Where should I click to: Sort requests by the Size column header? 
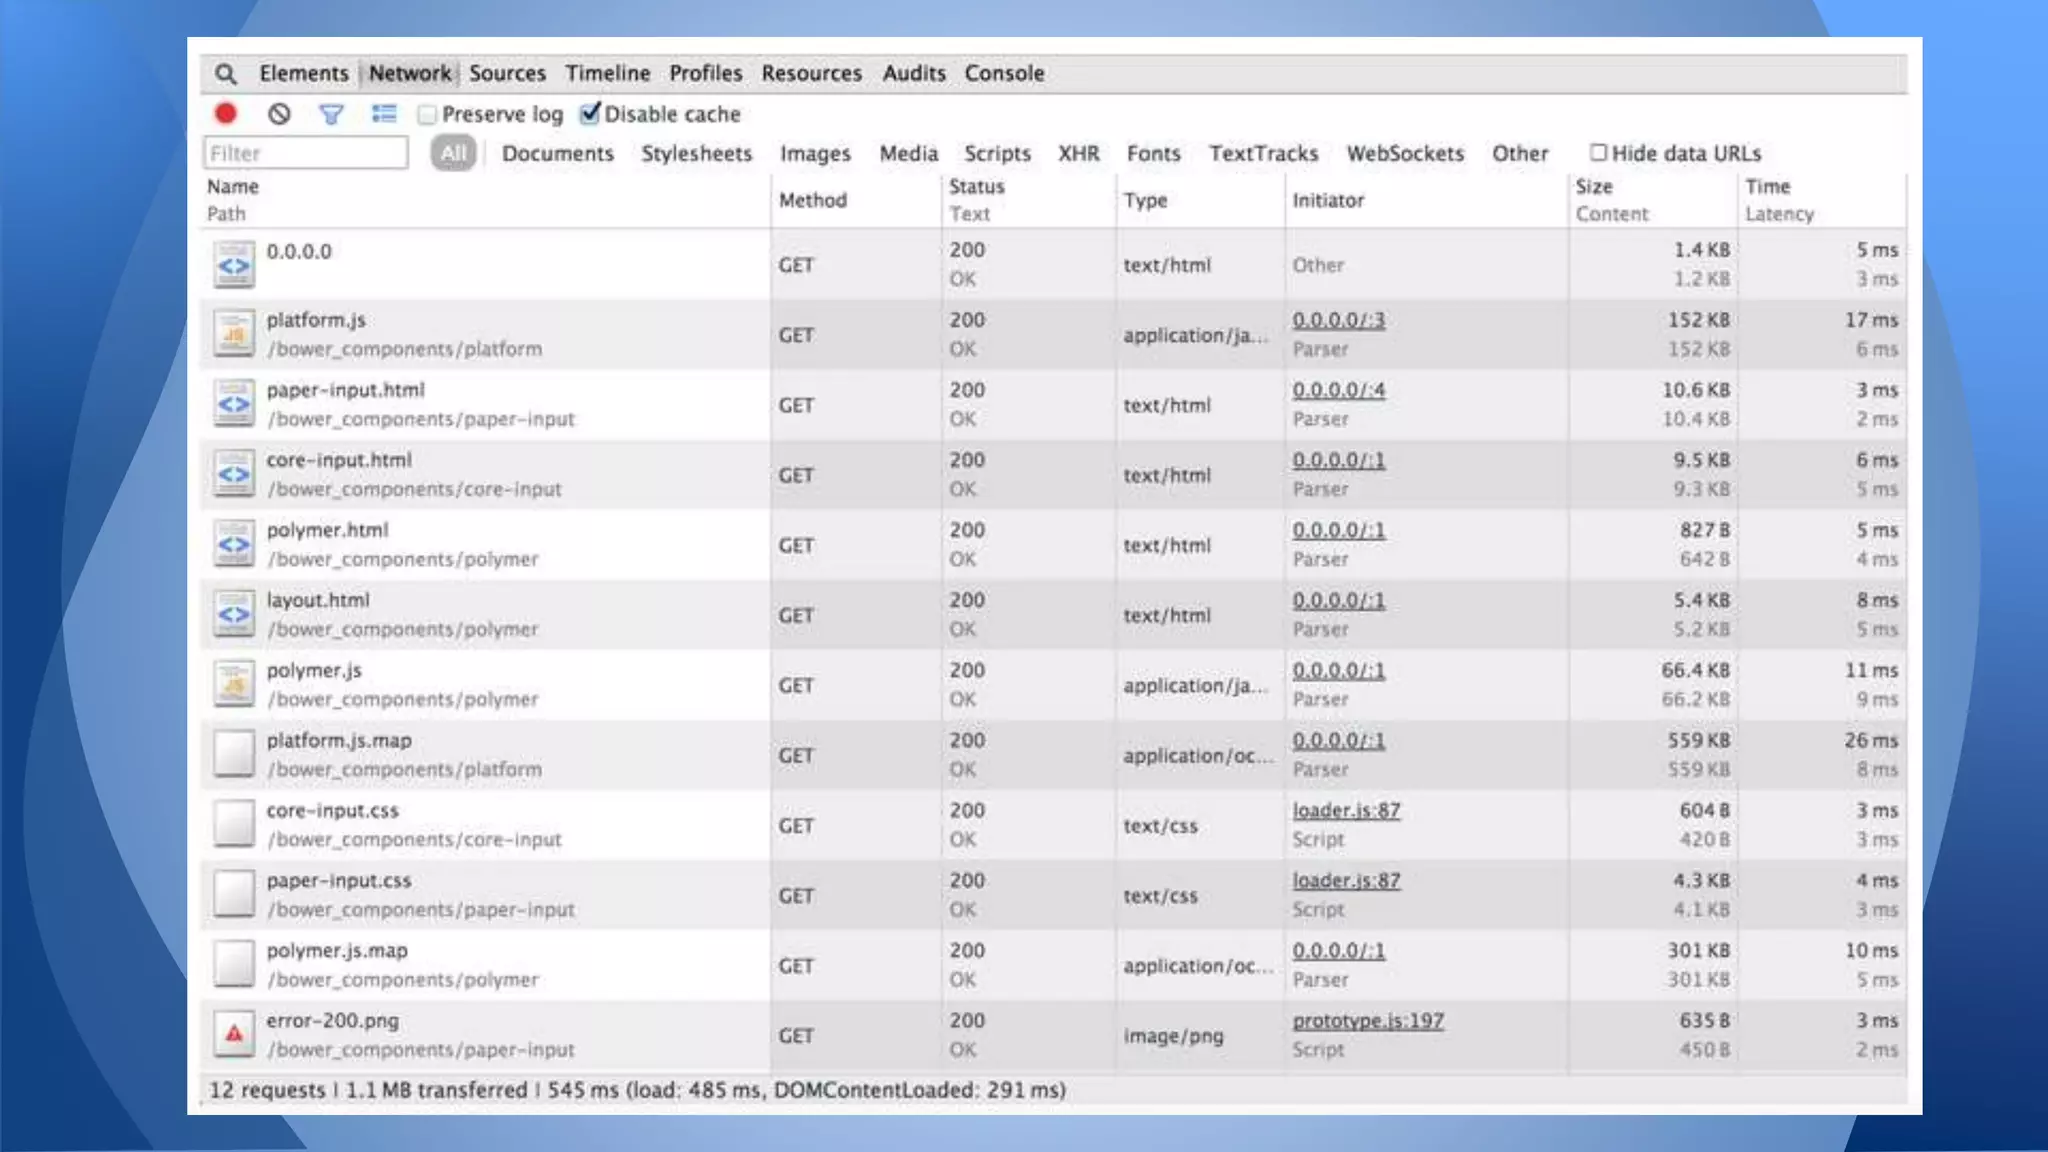point(1594,187)
